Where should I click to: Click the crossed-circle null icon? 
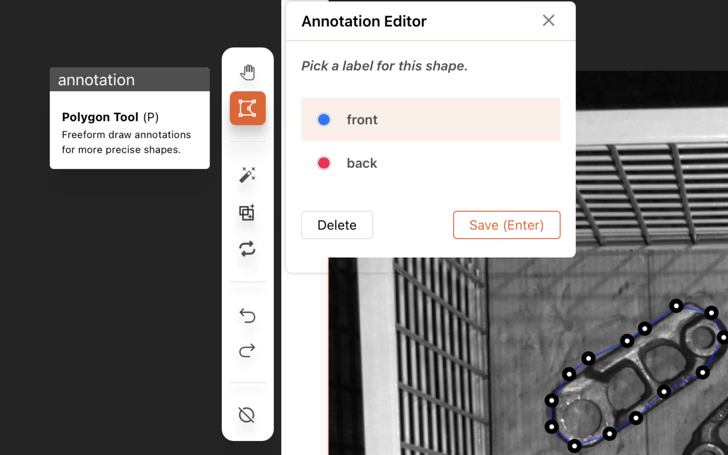tap(247, 415)
